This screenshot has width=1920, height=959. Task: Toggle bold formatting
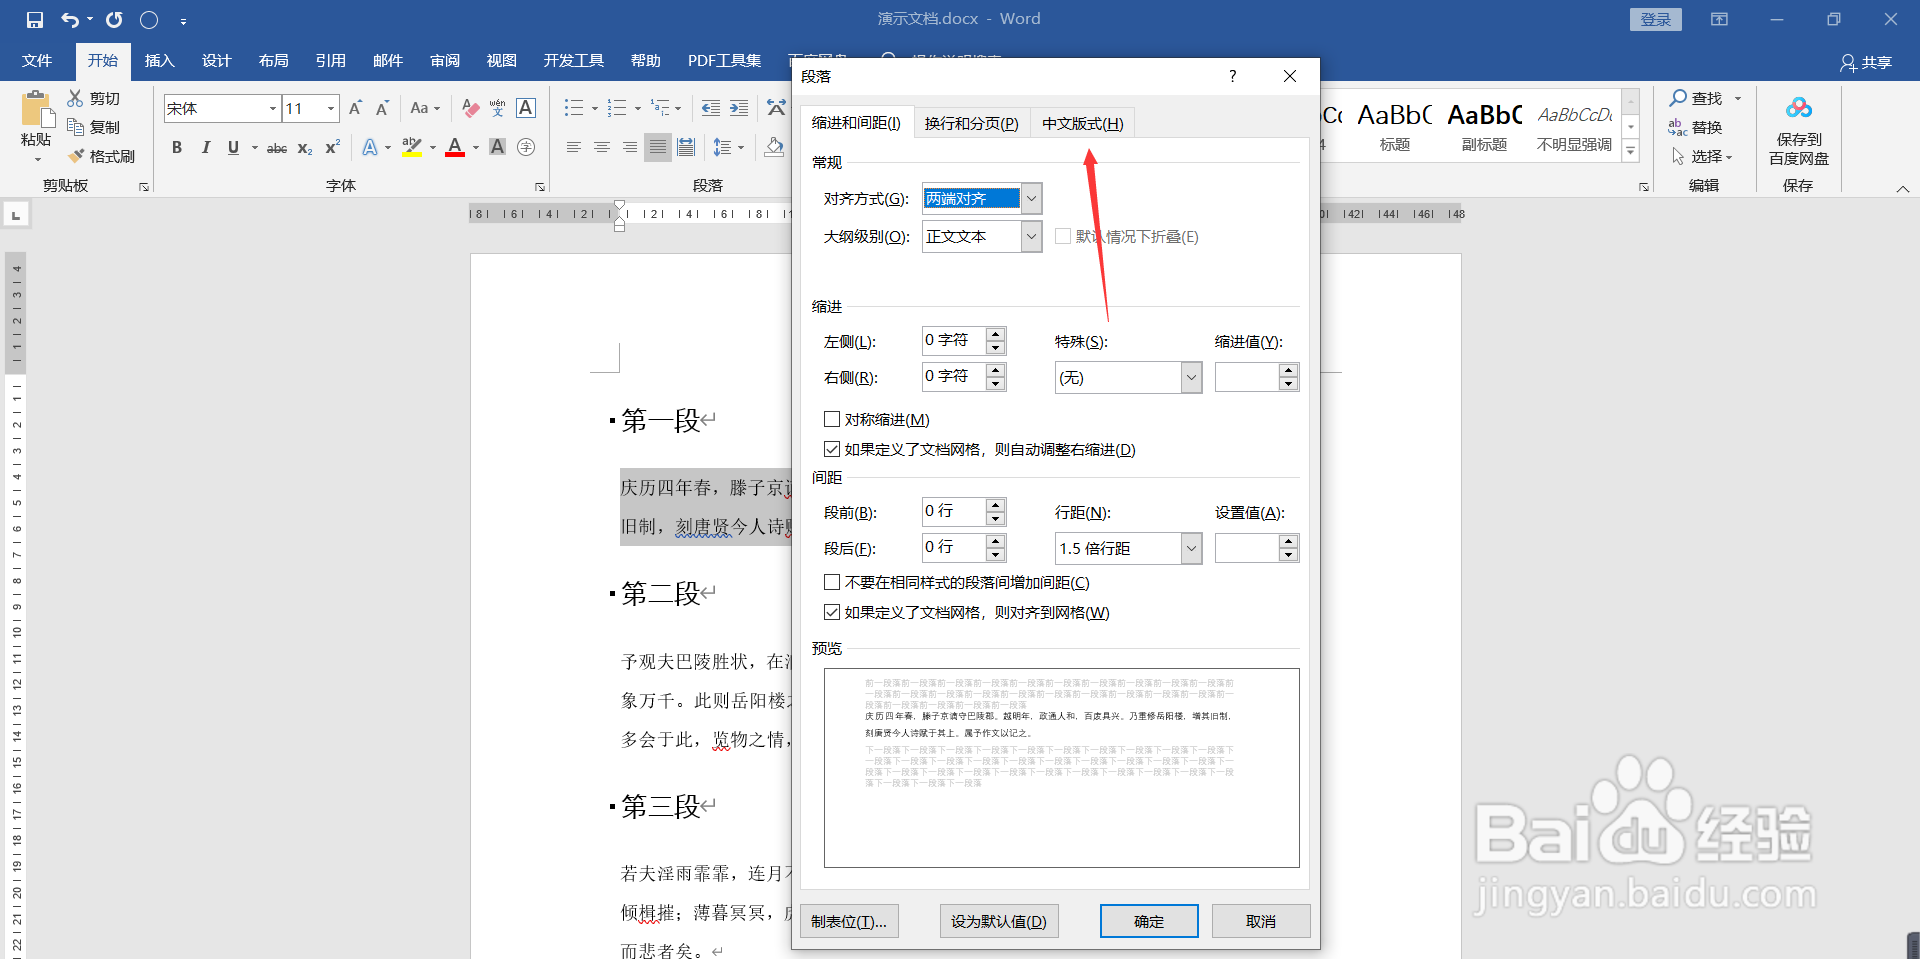(177, 147)
